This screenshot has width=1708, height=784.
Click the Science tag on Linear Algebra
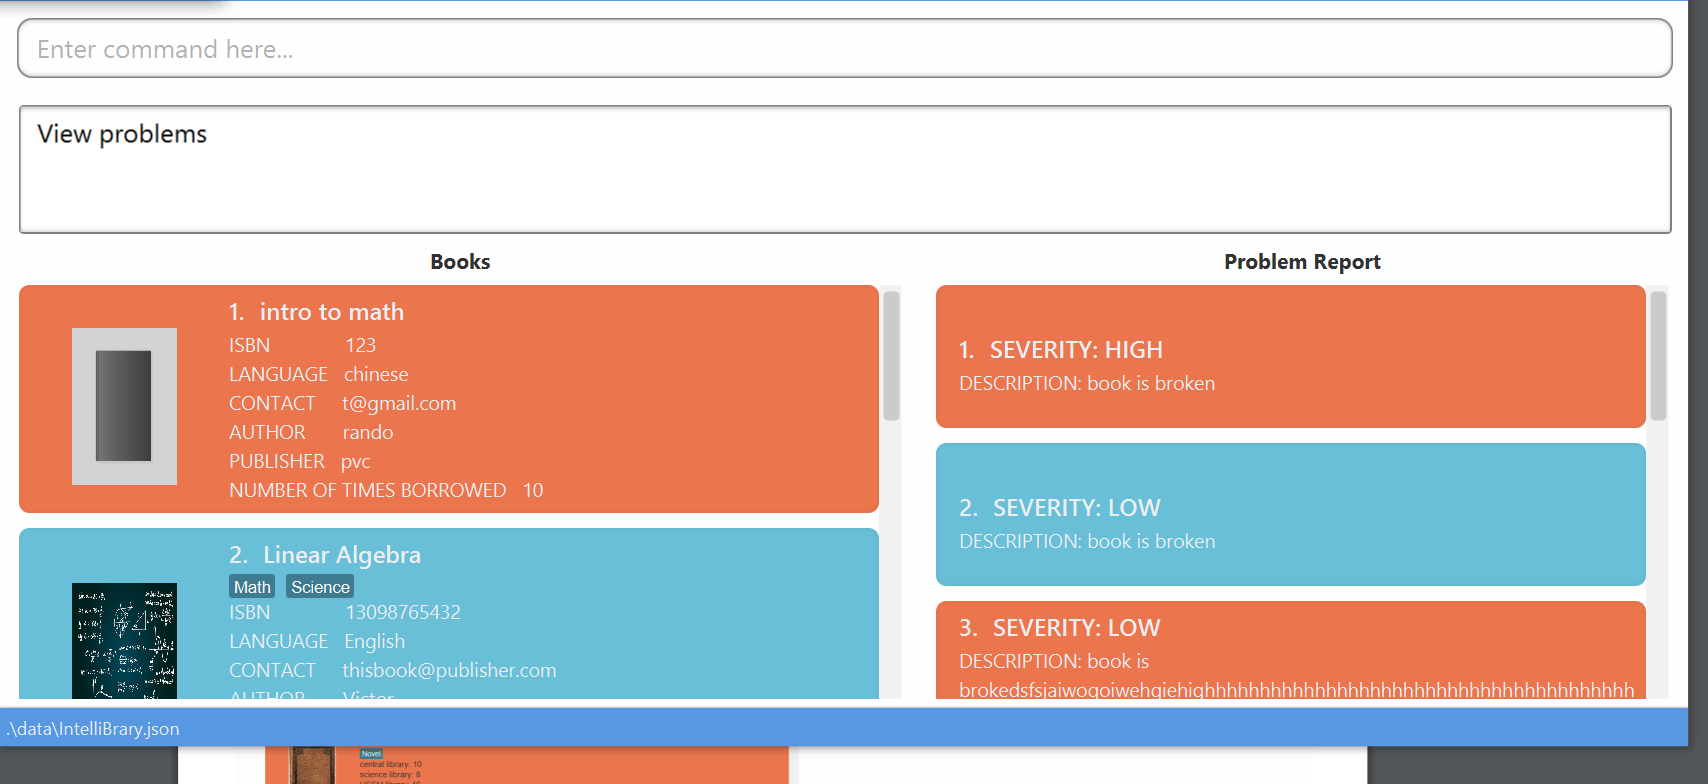click(x=320, y=587)
